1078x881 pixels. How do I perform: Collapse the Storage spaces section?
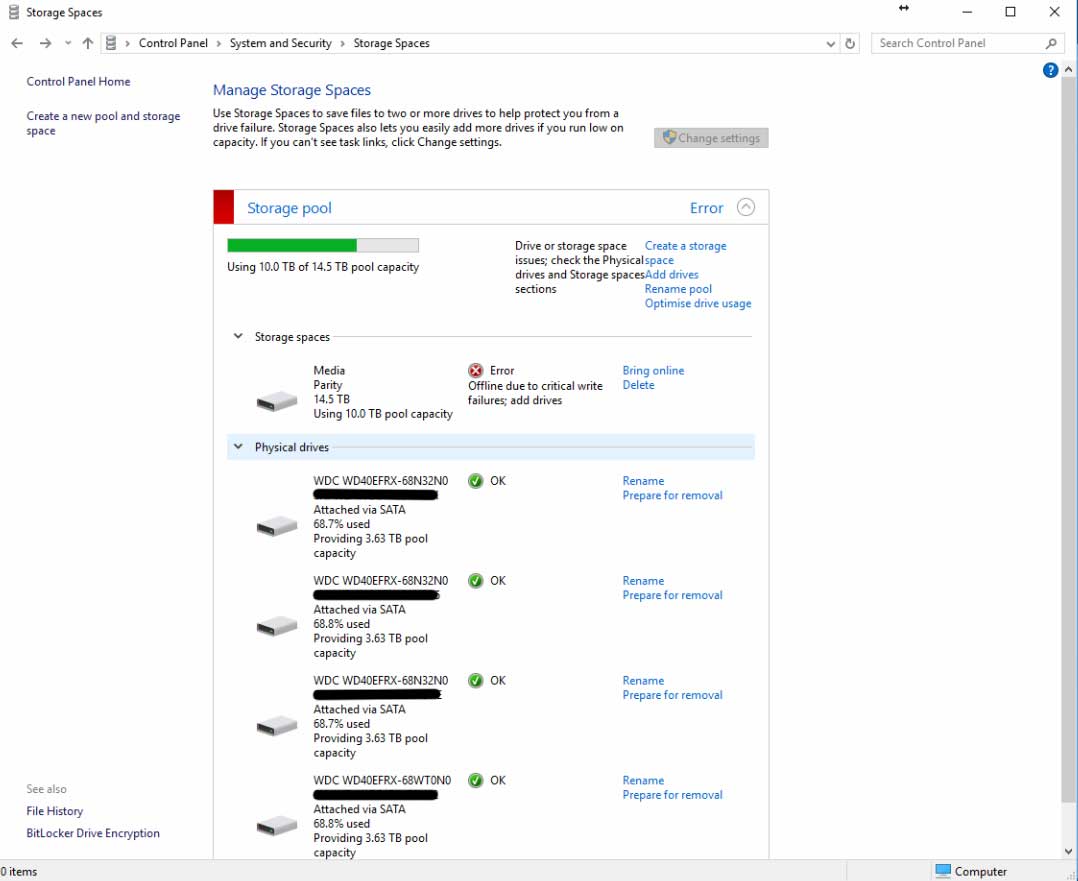point(238,337)
